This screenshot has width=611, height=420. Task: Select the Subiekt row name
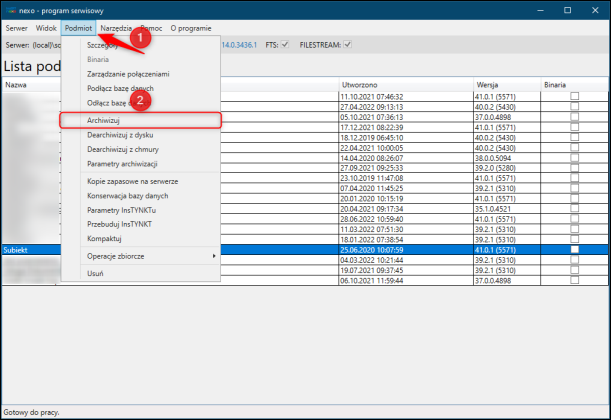click(x=16, y=250)
